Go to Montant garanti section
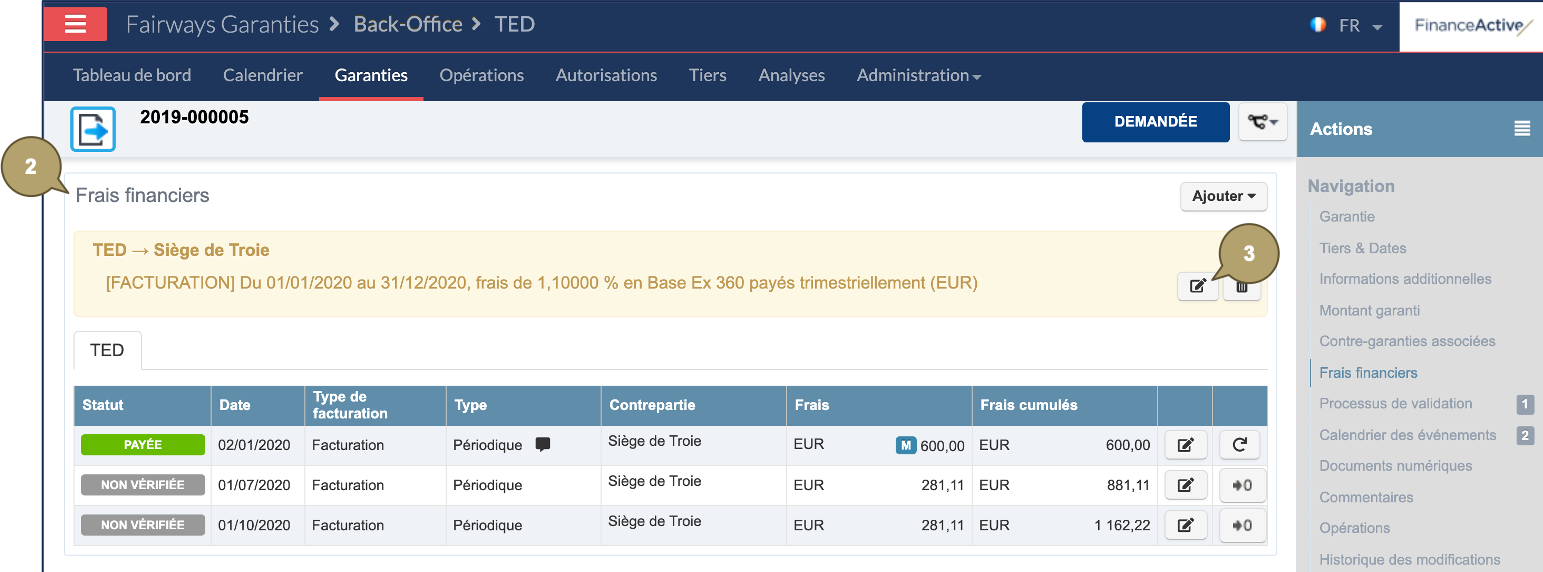This screenshot has width=1543, height=572. coord(1370,311)
